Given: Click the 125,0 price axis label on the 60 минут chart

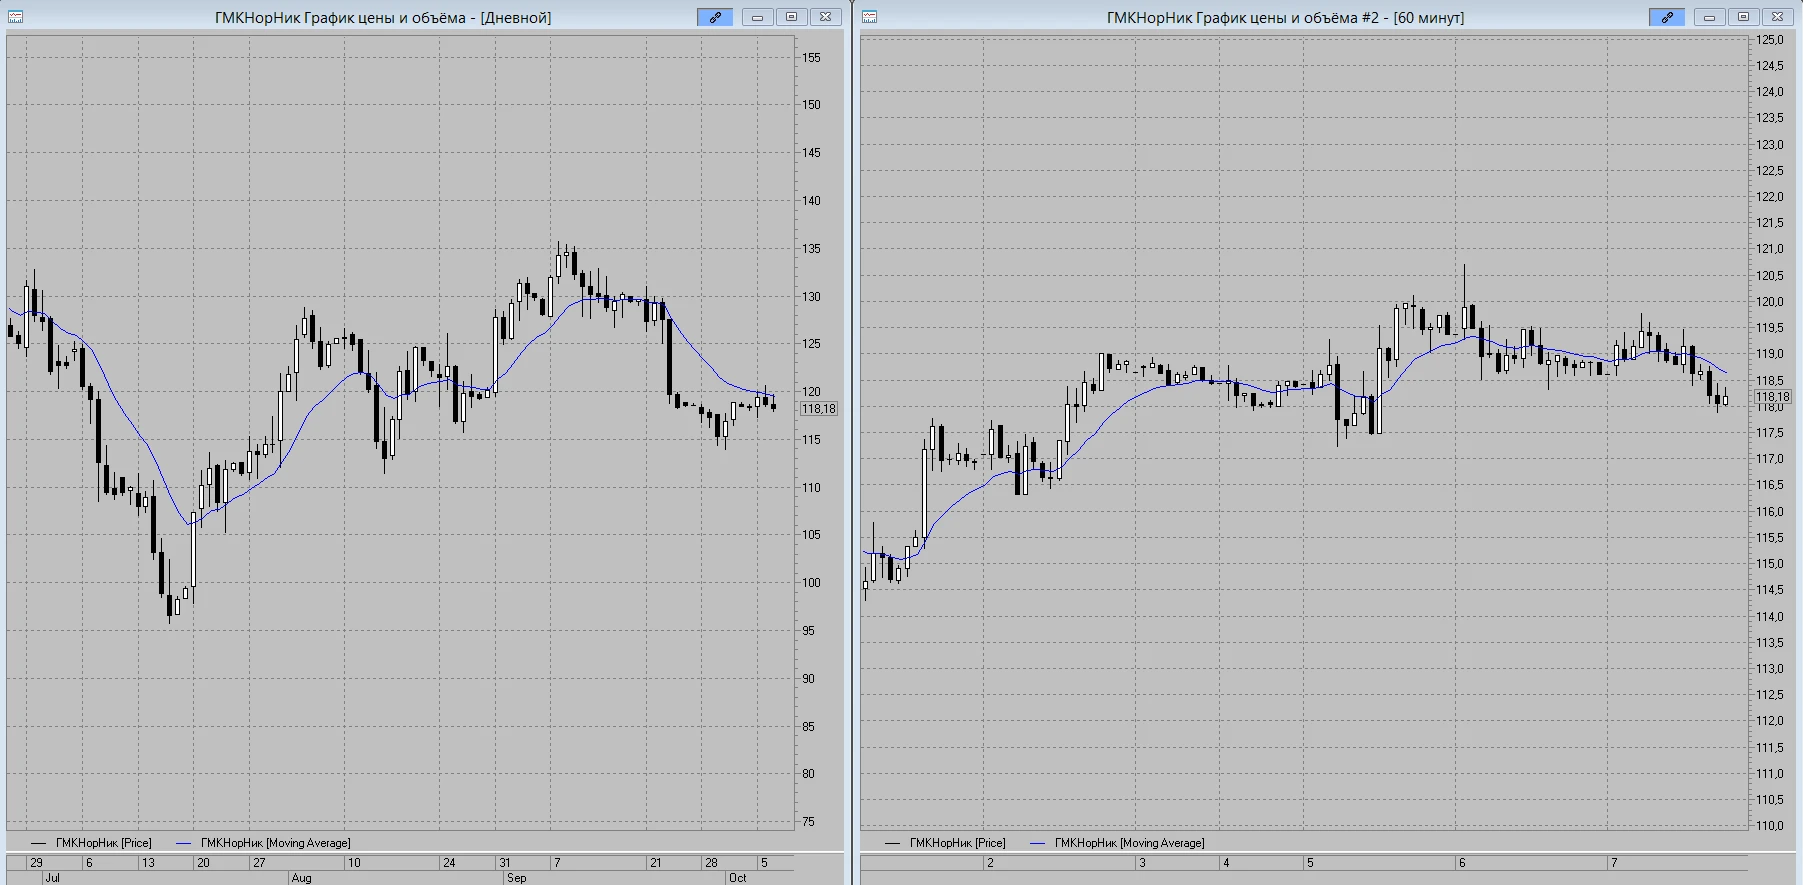Looking at the screenshot, I should (x=1770, y=40).
